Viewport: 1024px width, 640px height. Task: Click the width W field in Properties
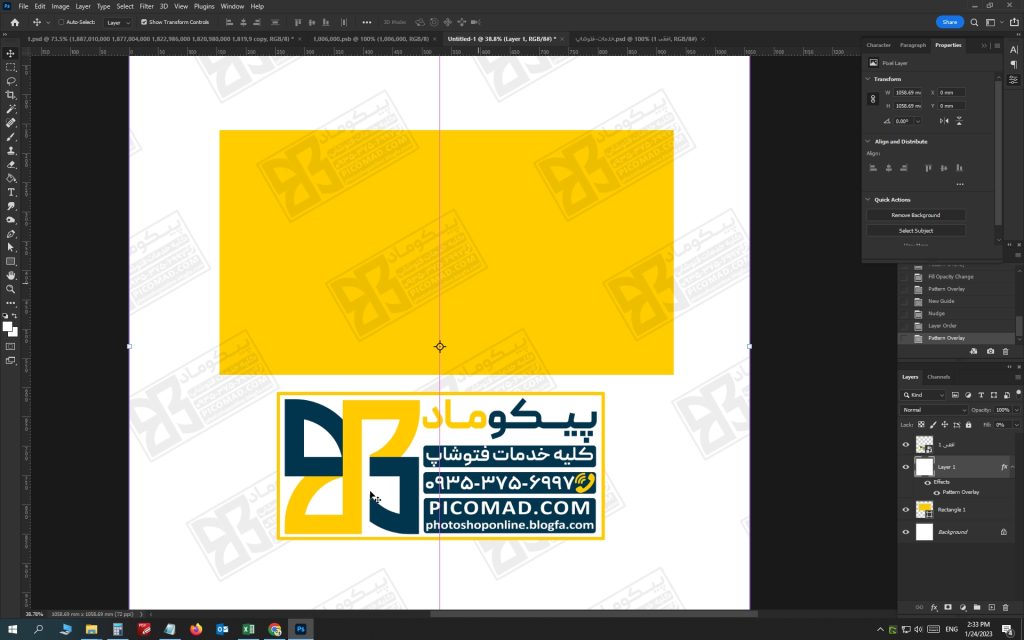tap(908, 93)
